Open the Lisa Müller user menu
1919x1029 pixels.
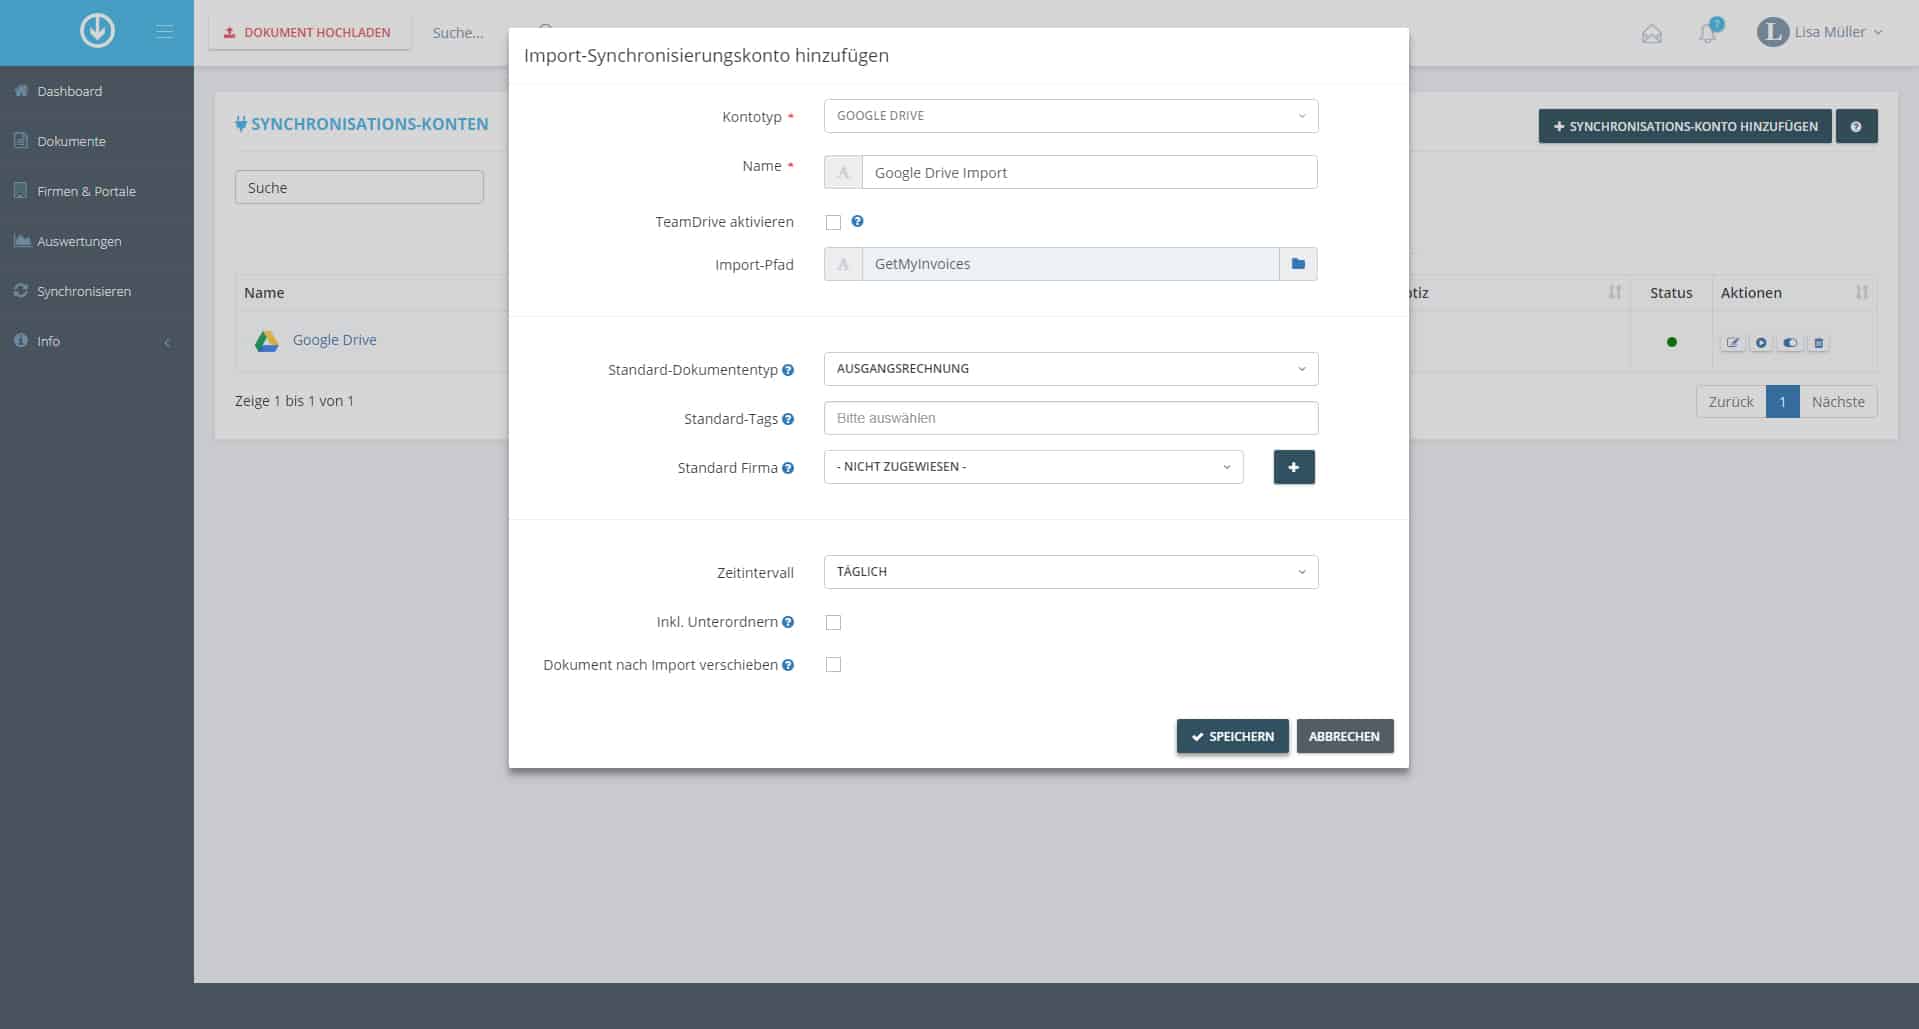tap(1820, 32)
